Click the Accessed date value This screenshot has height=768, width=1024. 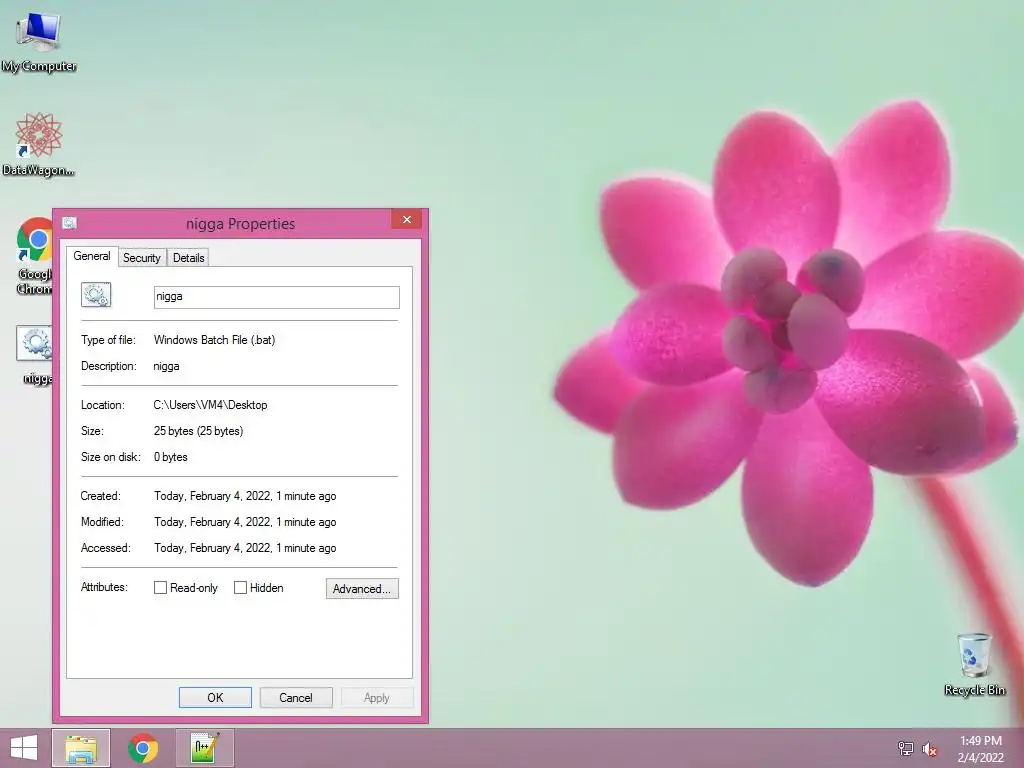click(245, 549)
